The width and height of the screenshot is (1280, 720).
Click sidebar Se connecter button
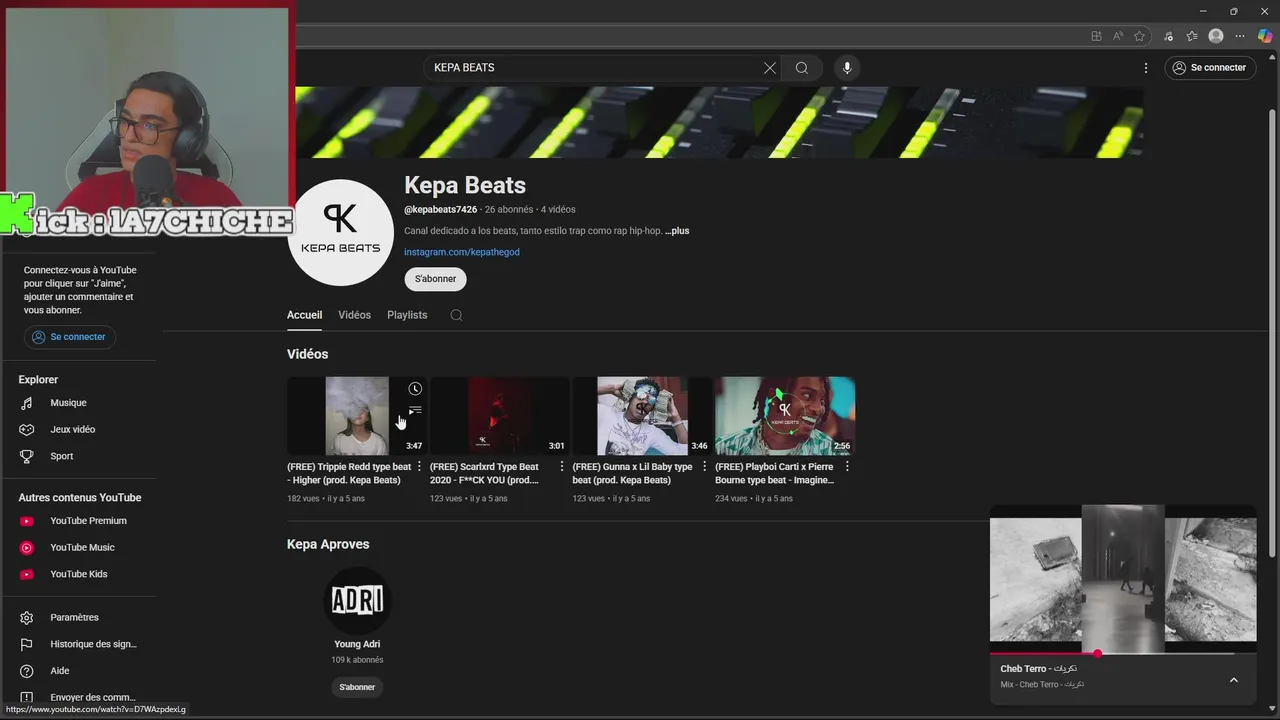pyautogui.click(x=69, y=337)
